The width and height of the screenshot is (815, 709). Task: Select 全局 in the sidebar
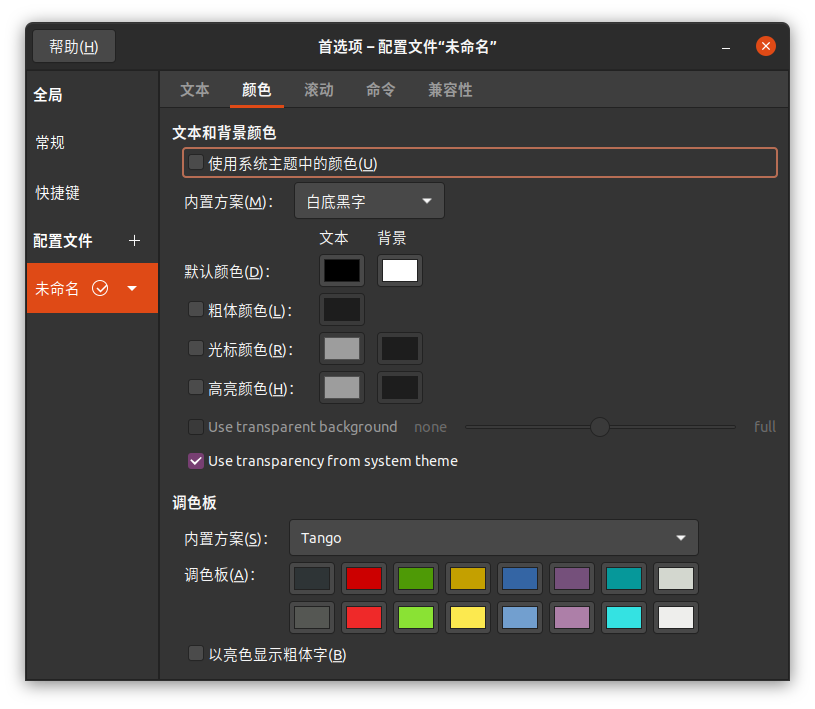click(x=49, y=94)
